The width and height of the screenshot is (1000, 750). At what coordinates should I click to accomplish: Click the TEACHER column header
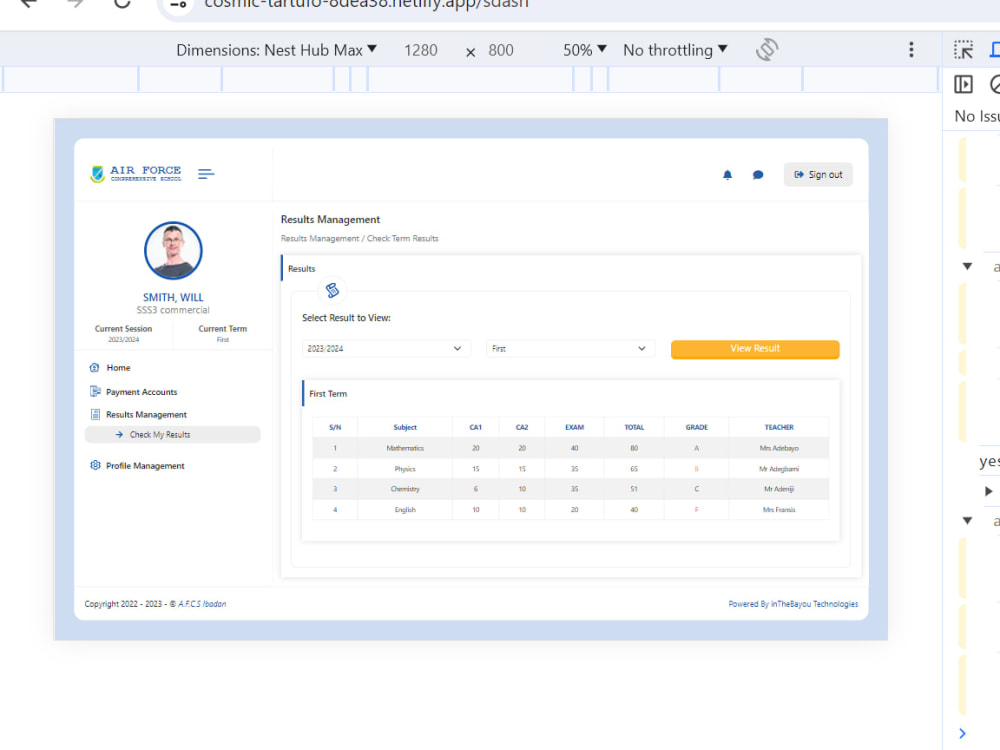[779, 427]
